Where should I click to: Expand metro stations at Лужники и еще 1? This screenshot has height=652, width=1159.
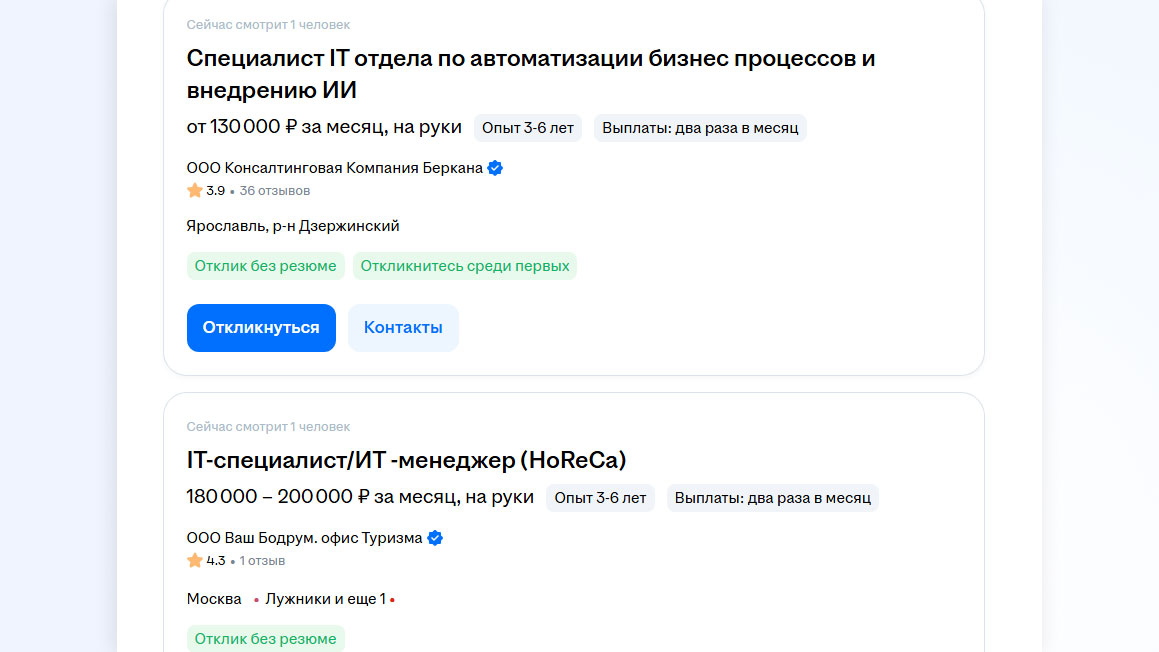[325, 599]
